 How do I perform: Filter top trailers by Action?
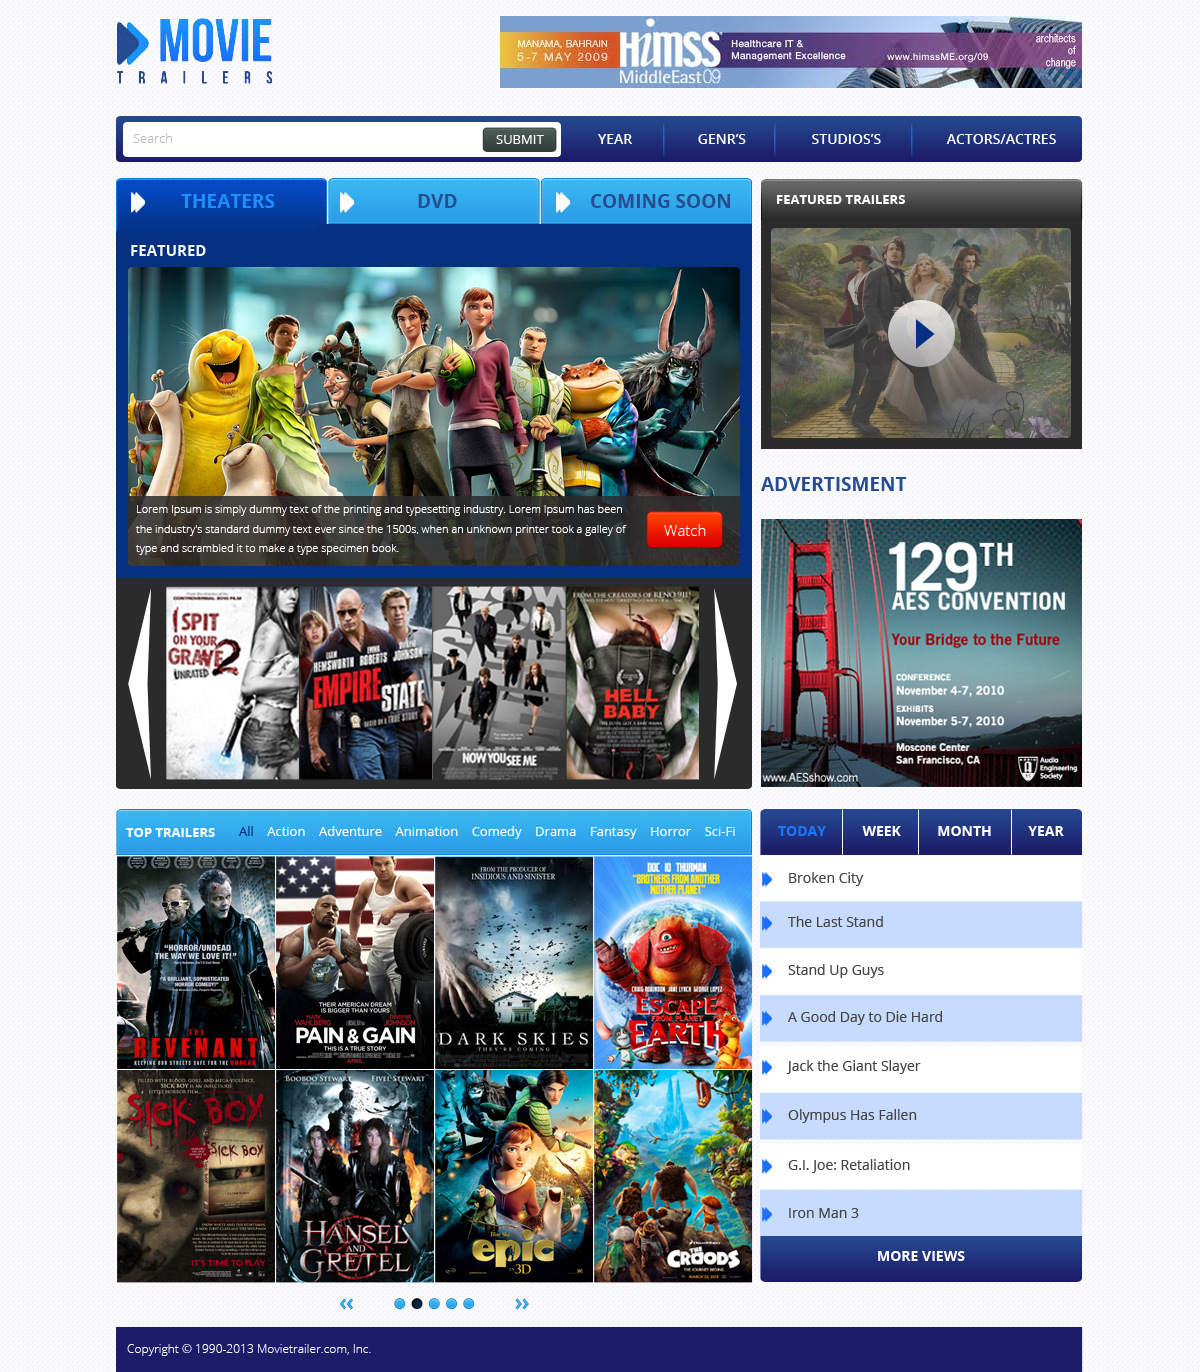pos(286,832)
